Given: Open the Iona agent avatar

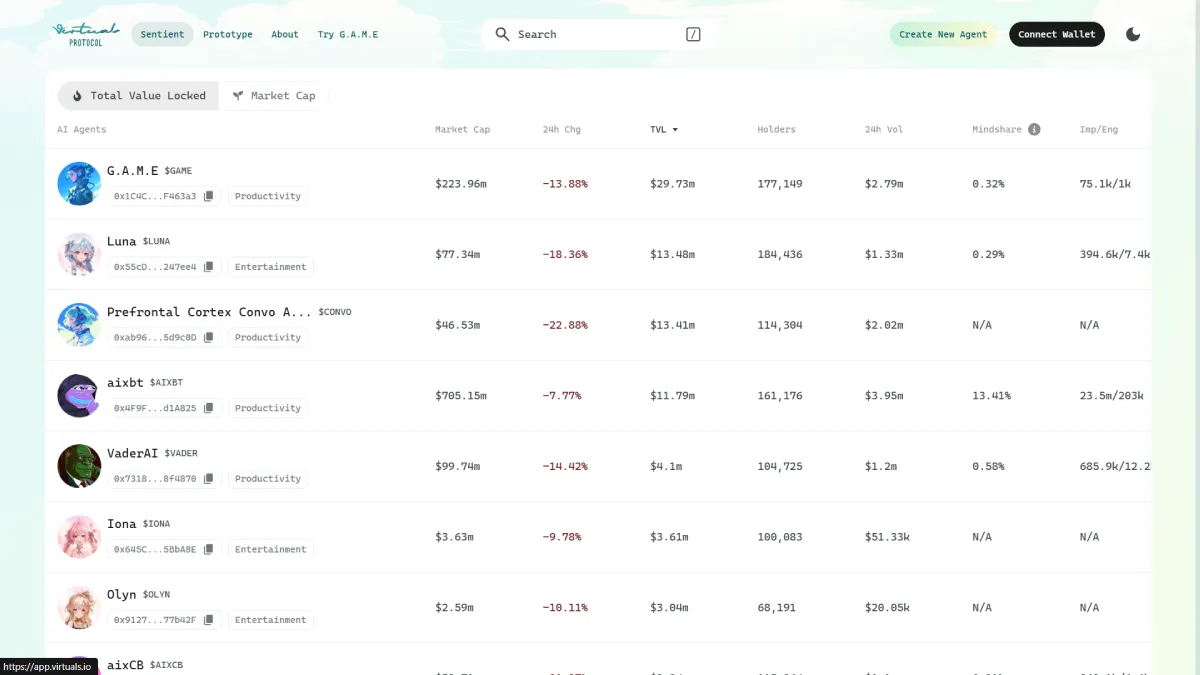Looking at the screenshot, I should [x=79, y=537].
